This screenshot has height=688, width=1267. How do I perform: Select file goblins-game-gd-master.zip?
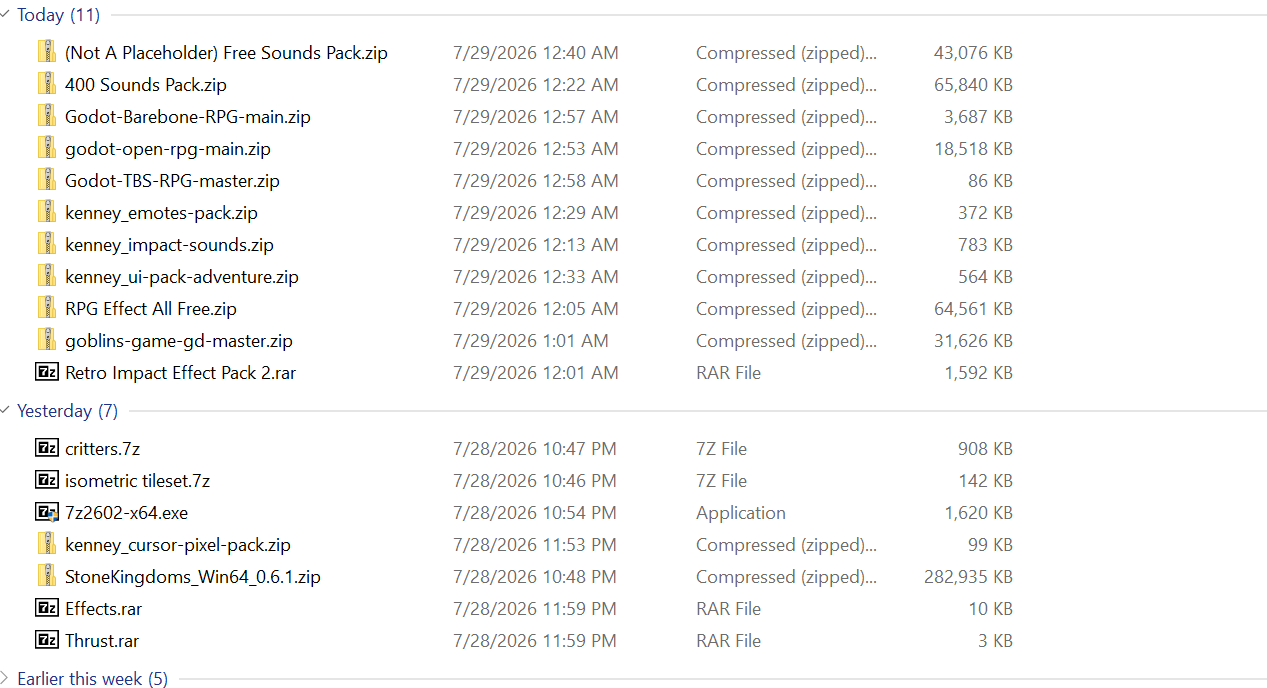(x=179, y=341)
